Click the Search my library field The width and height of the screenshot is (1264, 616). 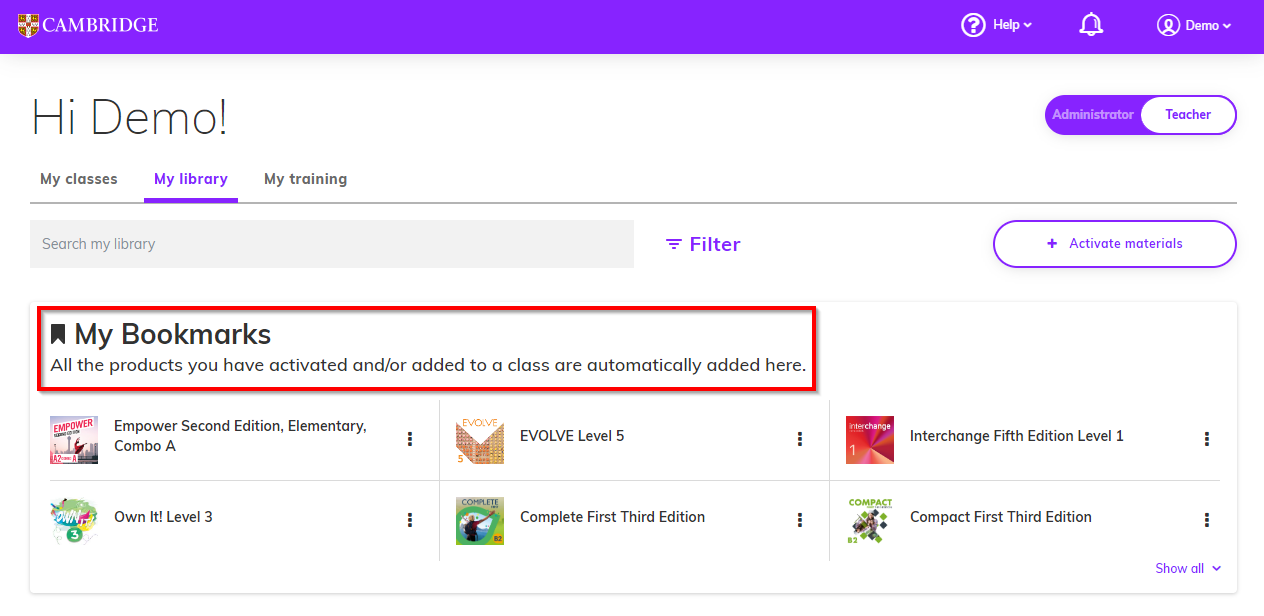tap(331, 244)
